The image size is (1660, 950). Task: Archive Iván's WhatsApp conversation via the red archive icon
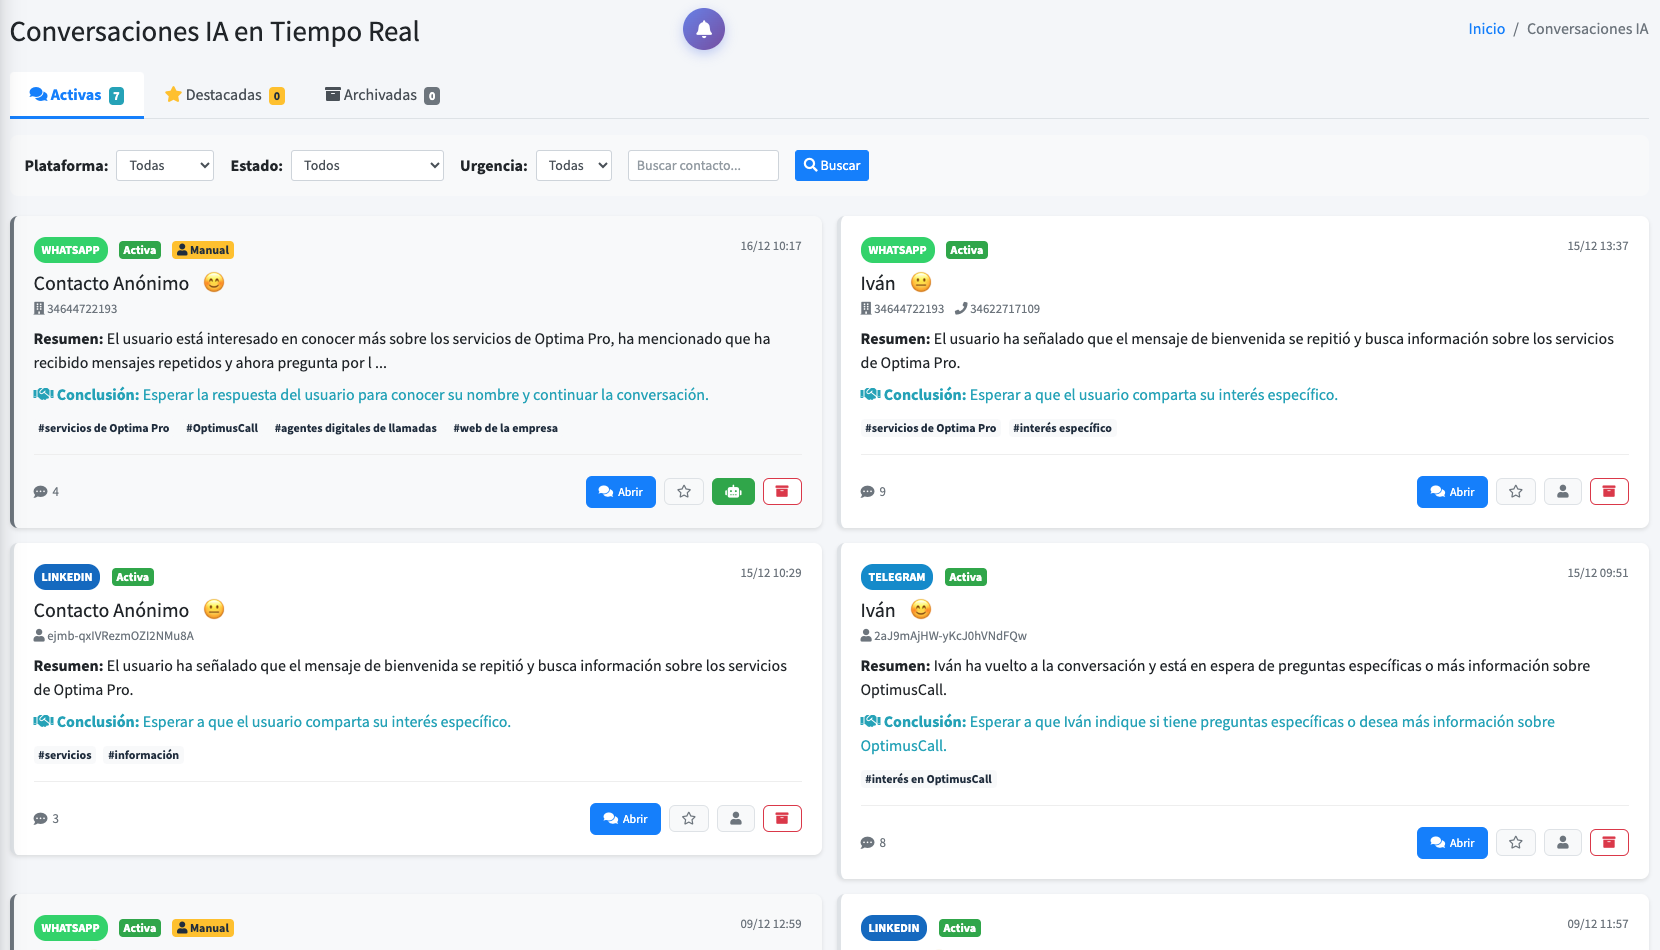[x=1608, y=491]
